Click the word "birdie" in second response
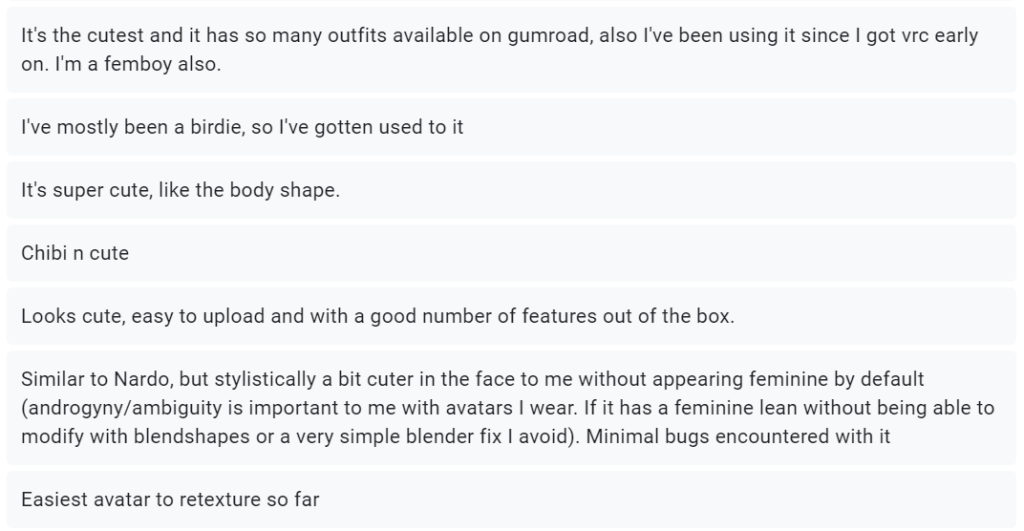The height and width of the screenshot is (531, 1024). coord(204,128)
